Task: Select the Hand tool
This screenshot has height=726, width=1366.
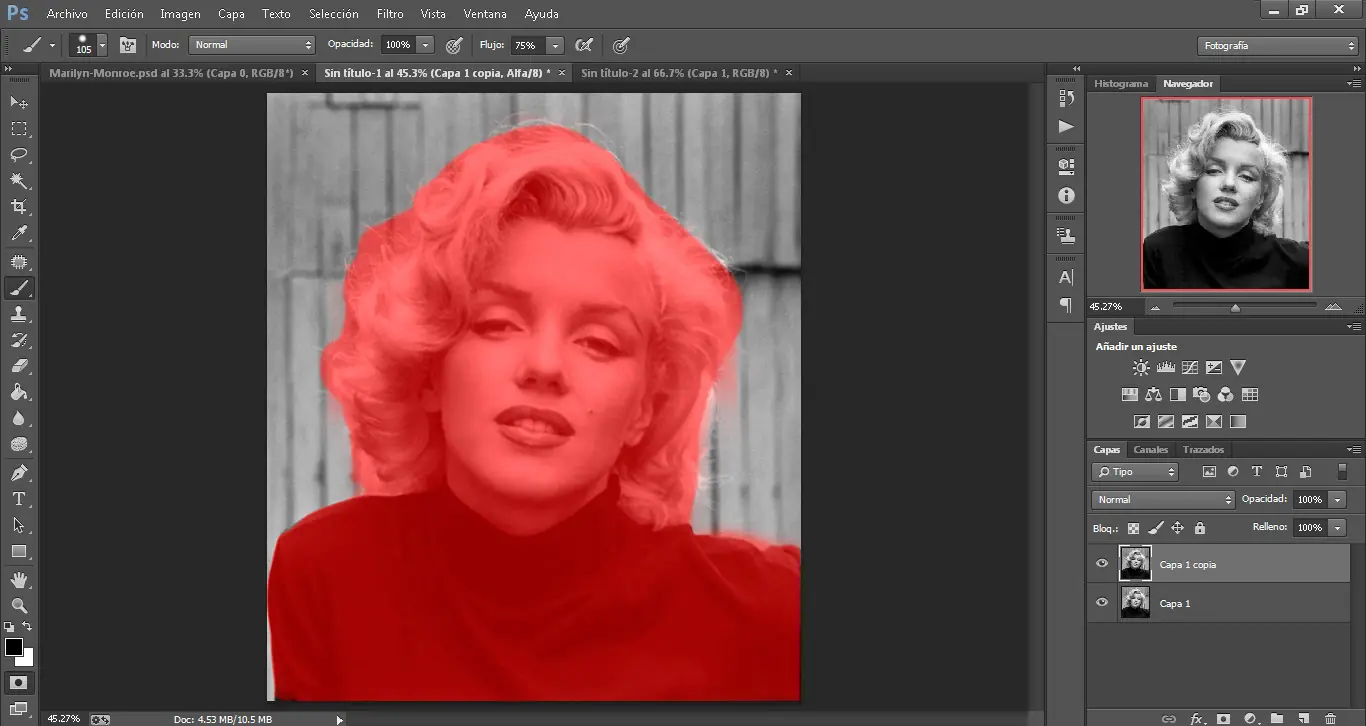Action: coord(19,579)
